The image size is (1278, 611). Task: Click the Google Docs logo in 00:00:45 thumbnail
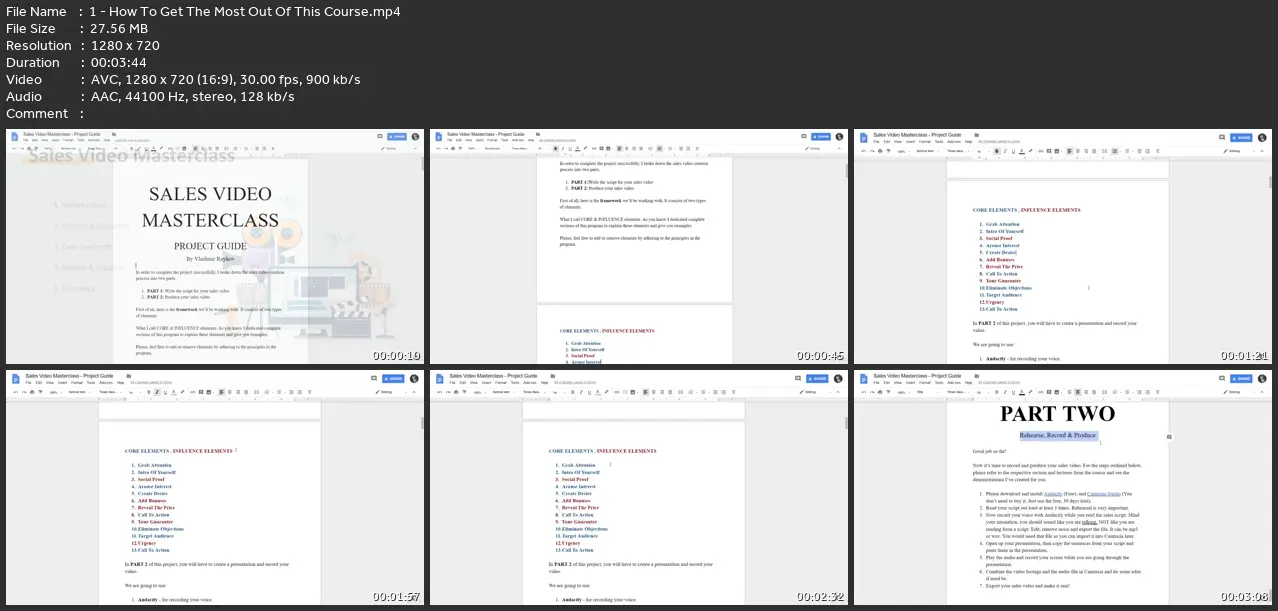coord(439,137)
